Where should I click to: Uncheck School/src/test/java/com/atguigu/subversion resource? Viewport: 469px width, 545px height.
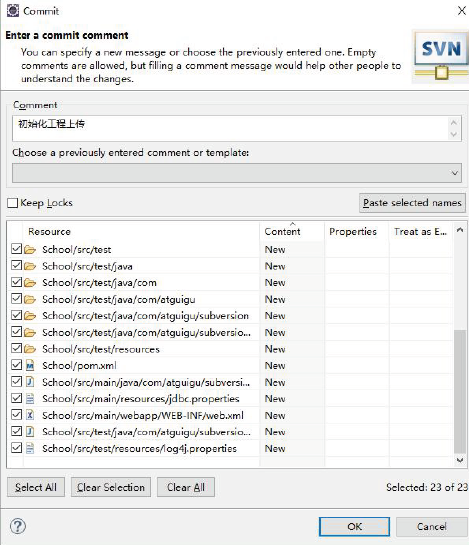pos(16,315)
